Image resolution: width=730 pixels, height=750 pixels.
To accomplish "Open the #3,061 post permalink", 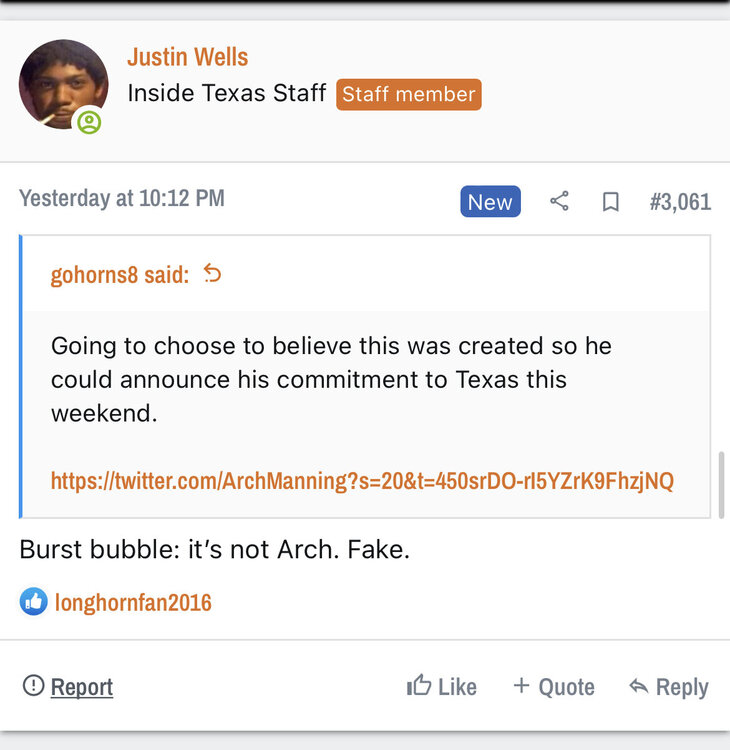I will click(x=680, y=201).
